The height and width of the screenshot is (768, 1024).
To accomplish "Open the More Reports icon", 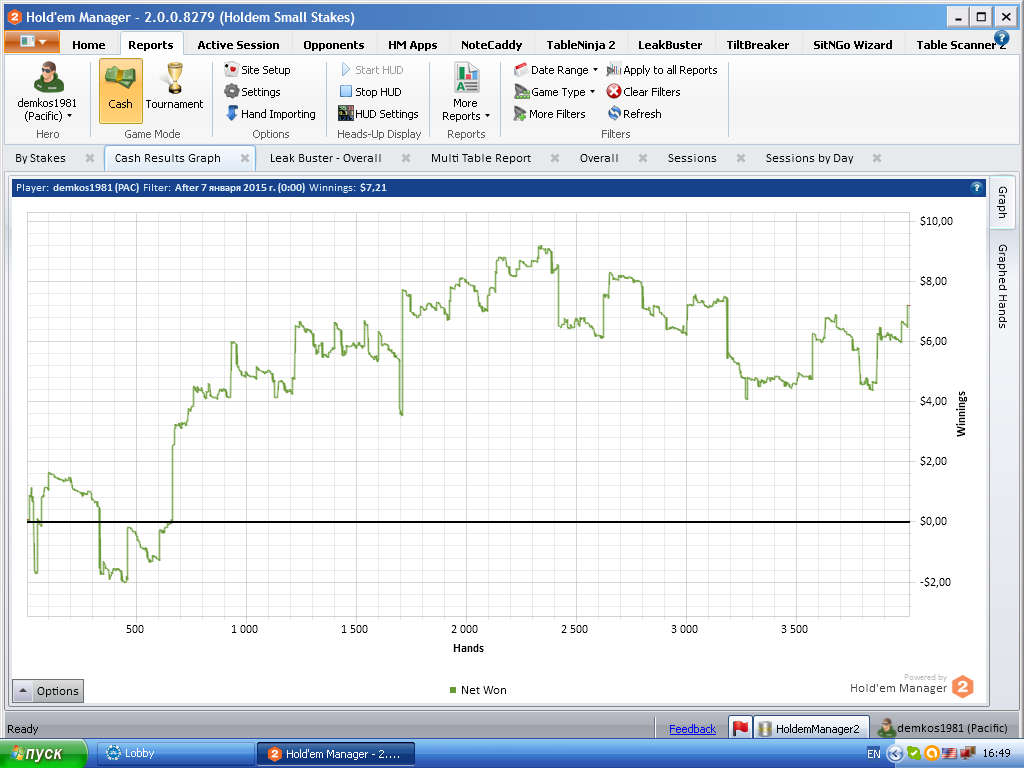I will point(467,78).
